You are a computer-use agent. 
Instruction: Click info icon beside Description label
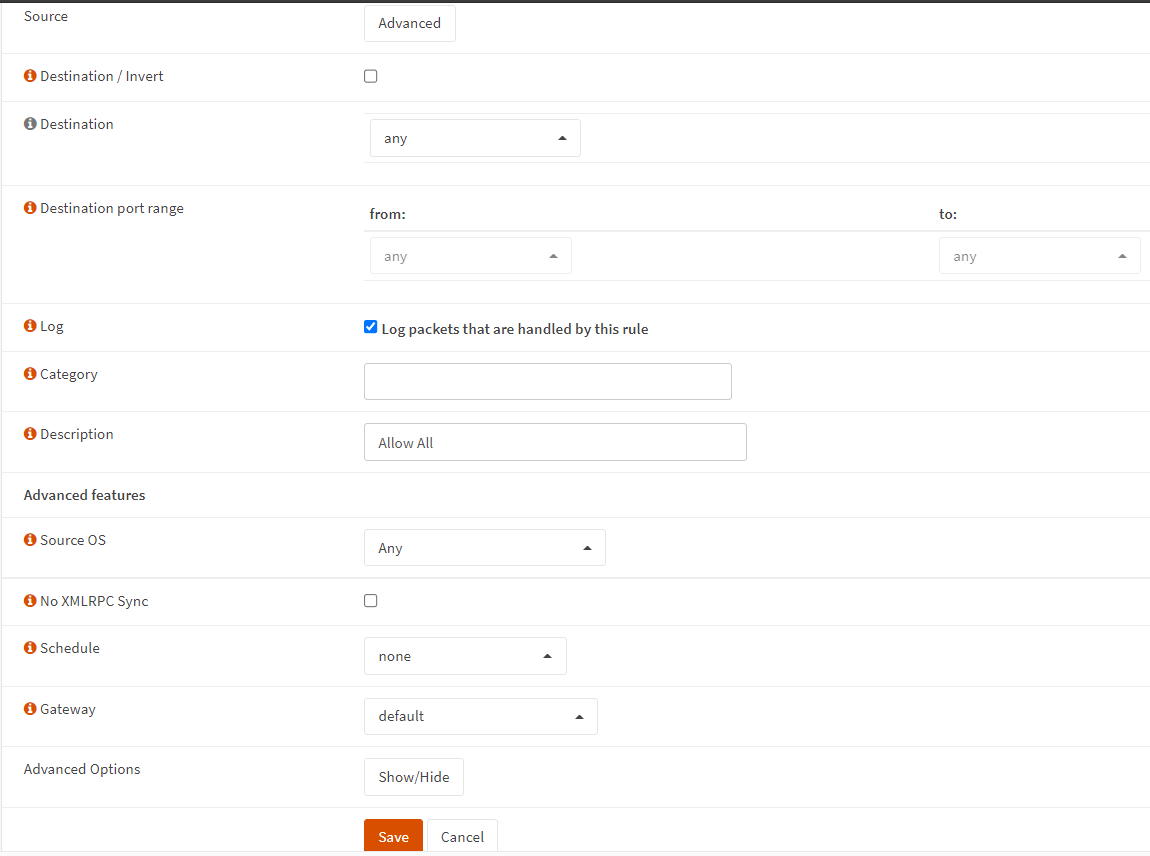tap(30, 434)
